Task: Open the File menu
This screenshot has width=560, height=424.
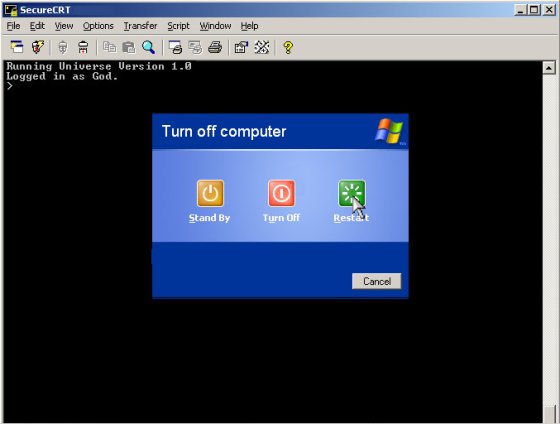Action: [14, 26]
